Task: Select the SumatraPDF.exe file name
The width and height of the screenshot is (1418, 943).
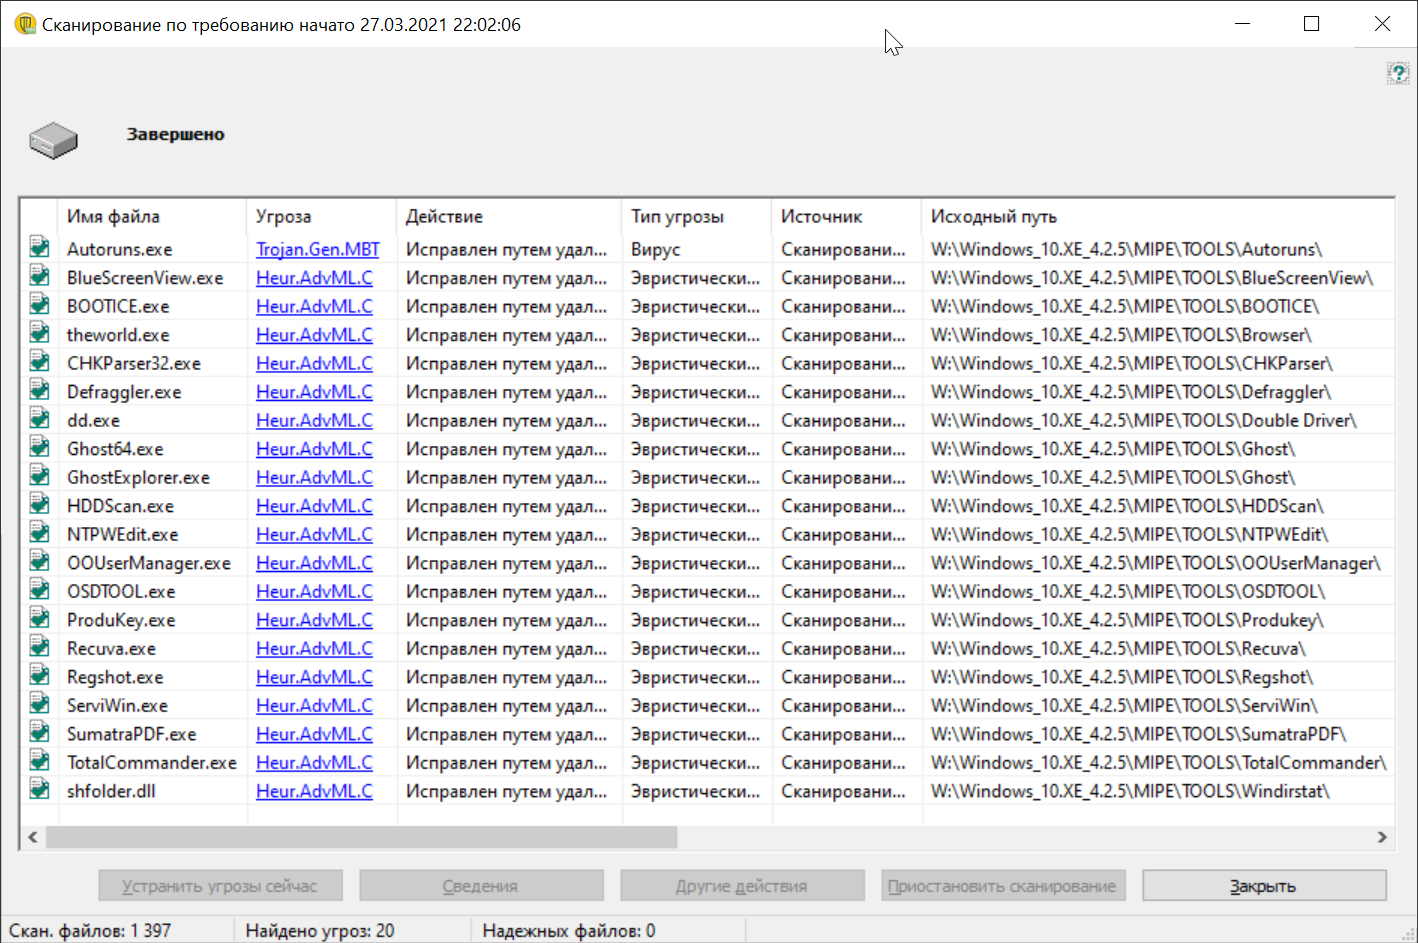Action: click(x=132, y=734)
